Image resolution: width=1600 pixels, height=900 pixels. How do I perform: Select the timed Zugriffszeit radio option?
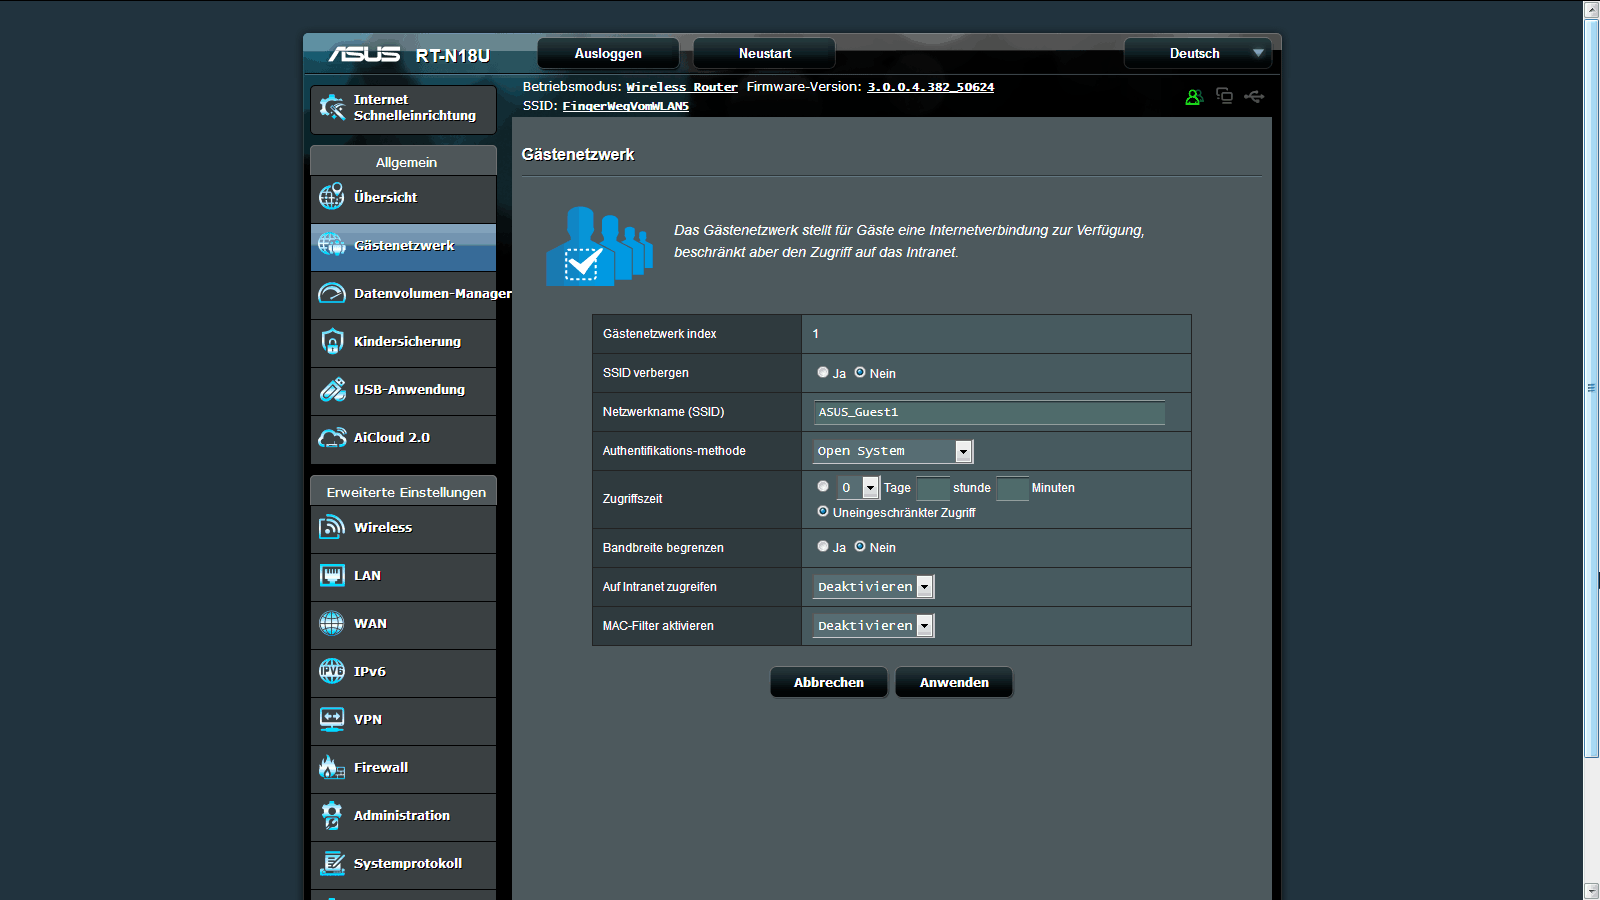823,486
